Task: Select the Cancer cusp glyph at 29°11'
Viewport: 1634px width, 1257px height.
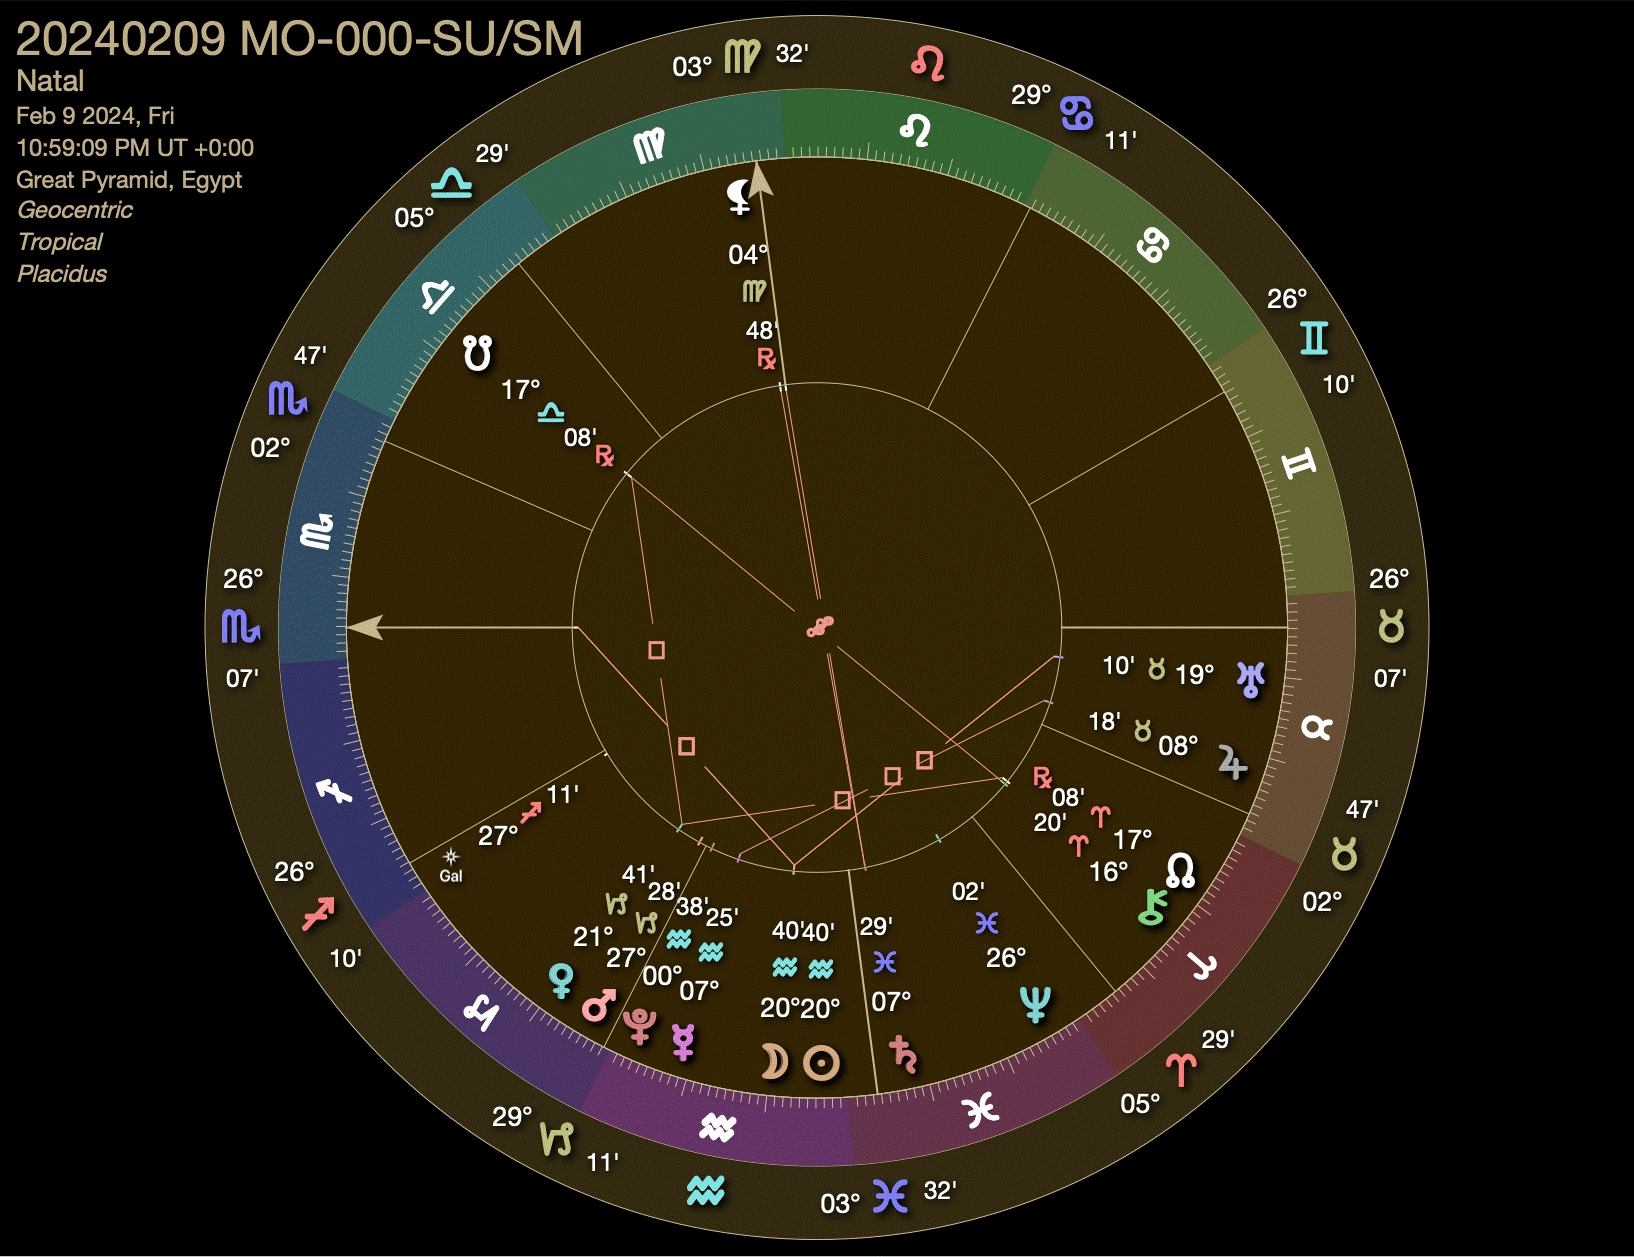Action: point(1077,113)
